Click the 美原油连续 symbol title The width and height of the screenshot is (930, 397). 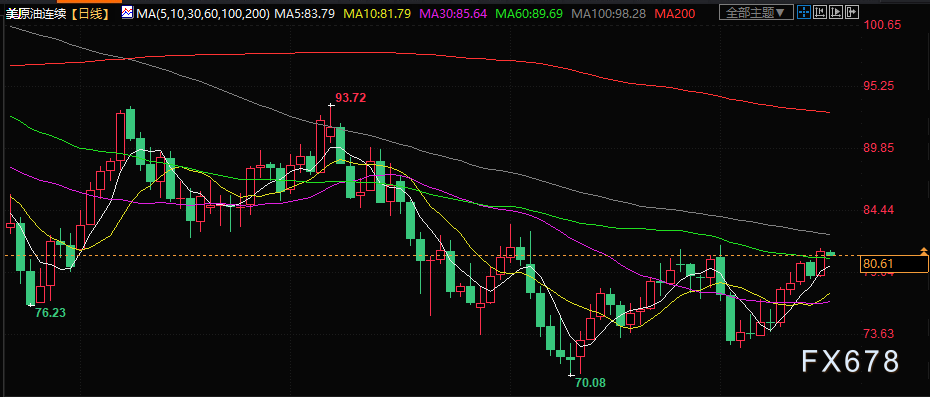[x=37, y=13]
